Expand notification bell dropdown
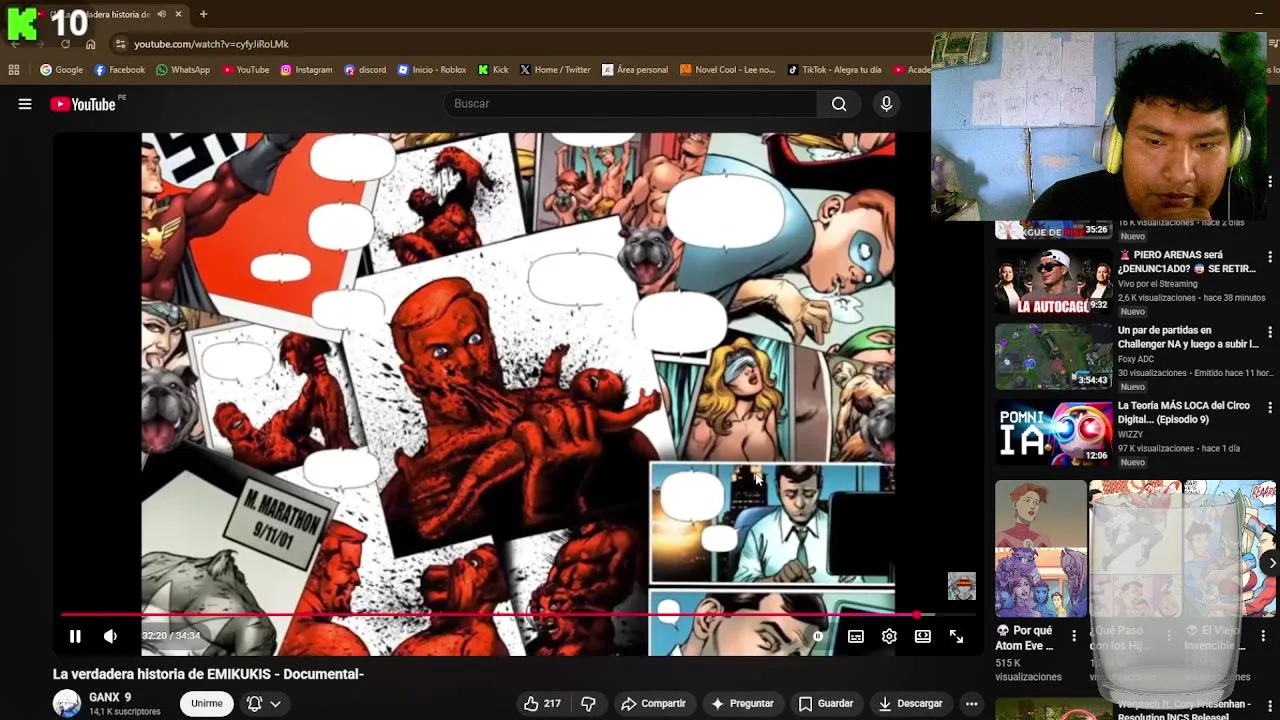Image resolution: width=1280 pixels, height=720 pixels. [264, 704]
